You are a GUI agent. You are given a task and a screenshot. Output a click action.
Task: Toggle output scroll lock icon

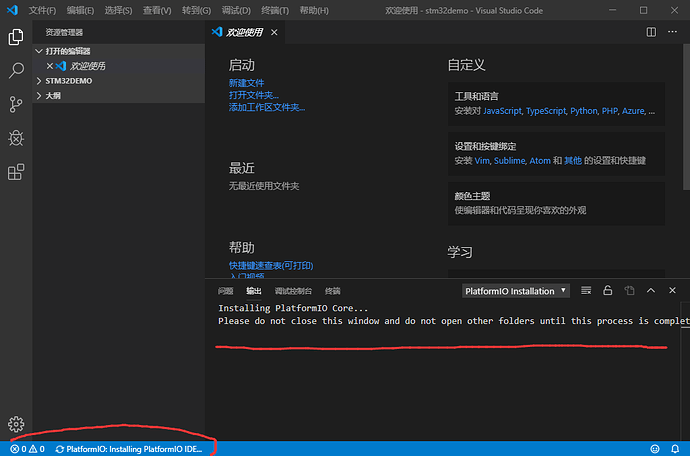point(608,291)
